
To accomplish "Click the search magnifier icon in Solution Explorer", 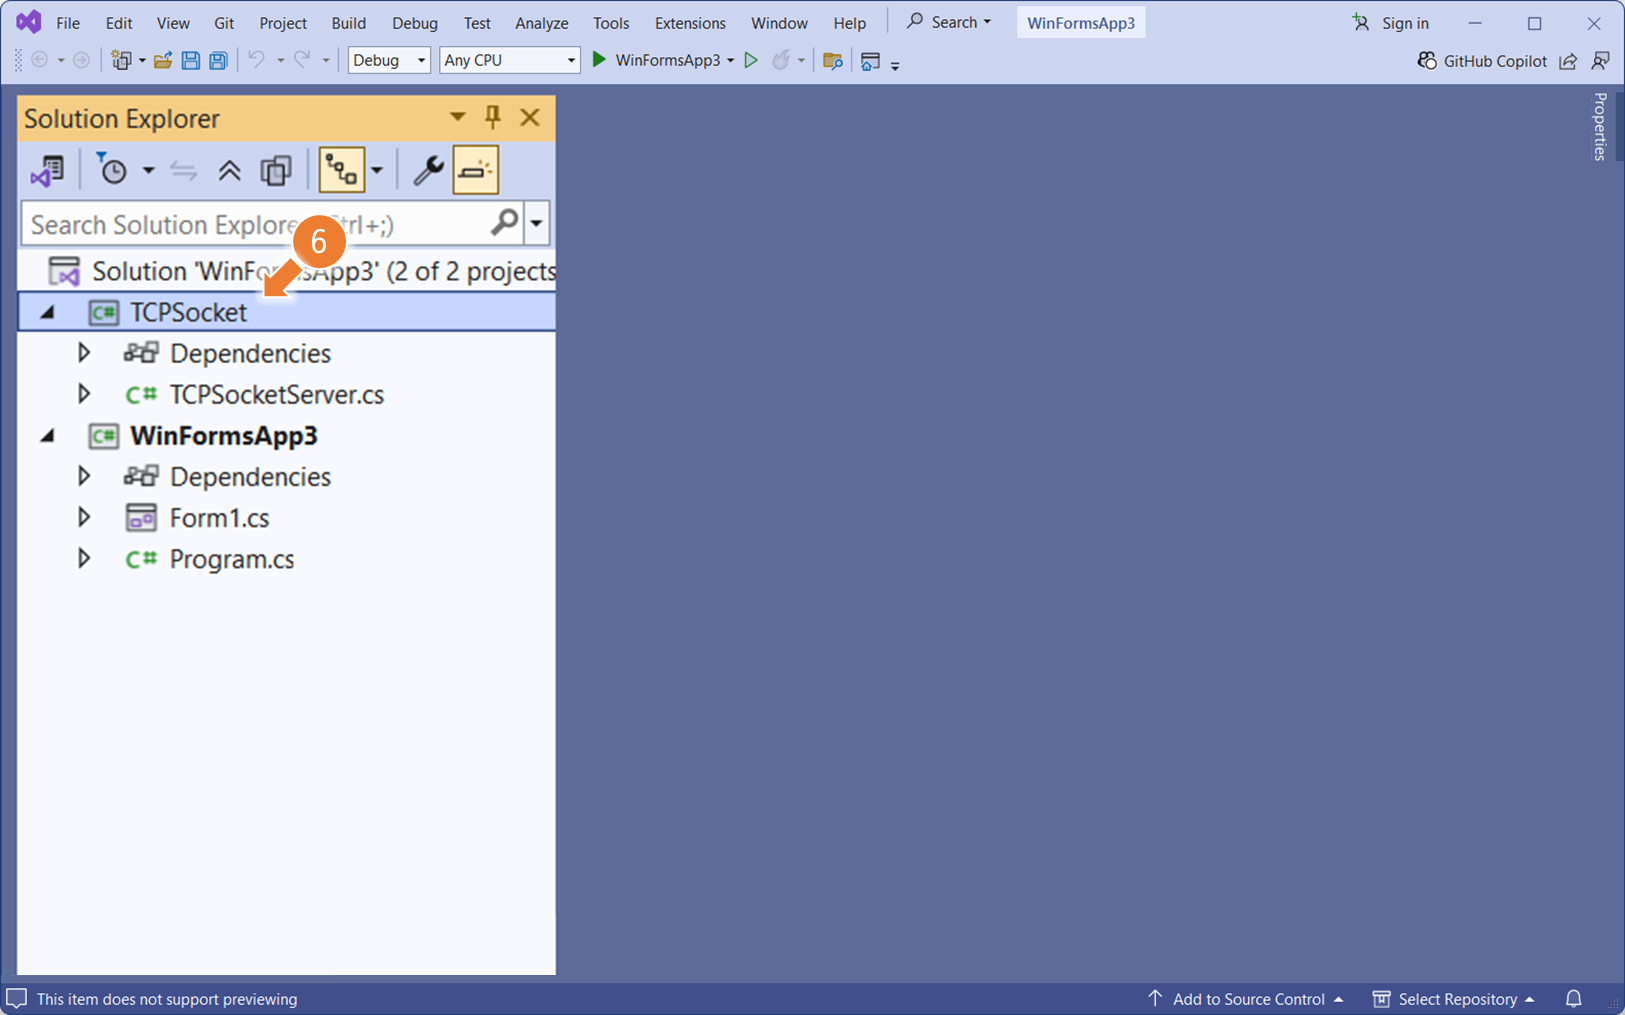I will tap(505, 222).
